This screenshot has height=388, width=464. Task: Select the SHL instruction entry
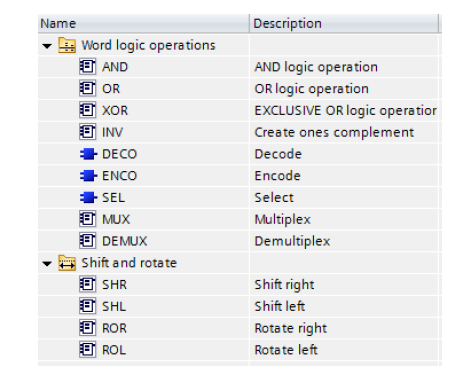[114, 306]
